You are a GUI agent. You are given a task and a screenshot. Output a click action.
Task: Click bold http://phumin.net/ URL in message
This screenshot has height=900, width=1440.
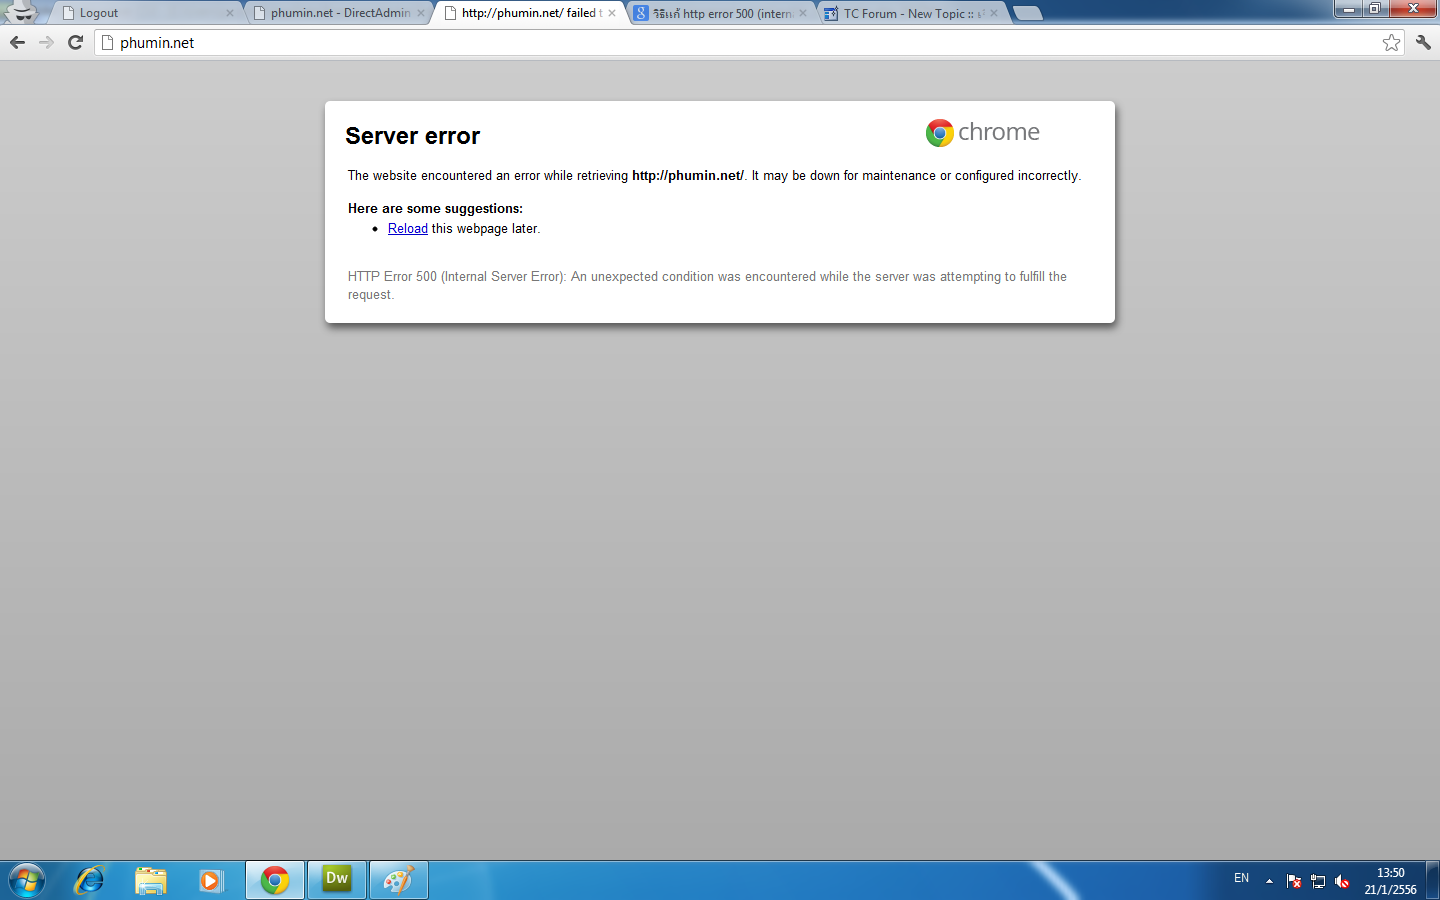click(x=688, y=175)
